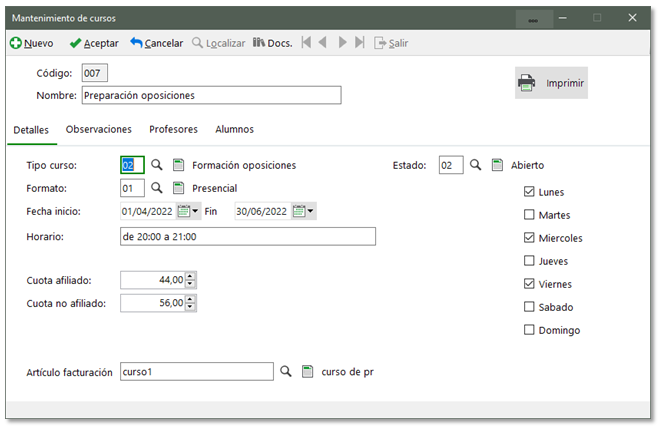The height and width of the screenshot is (432, 665).
Task: Uncheck the Miercoles checkbox
Action: point(529,237)
